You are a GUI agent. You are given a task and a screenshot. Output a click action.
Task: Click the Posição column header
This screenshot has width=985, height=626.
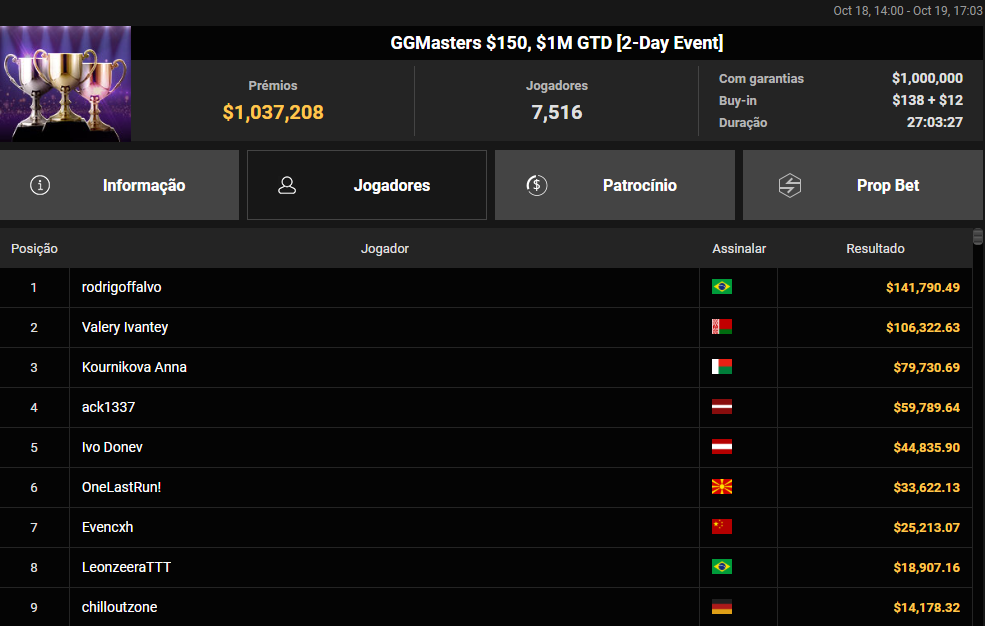point(35,249)
